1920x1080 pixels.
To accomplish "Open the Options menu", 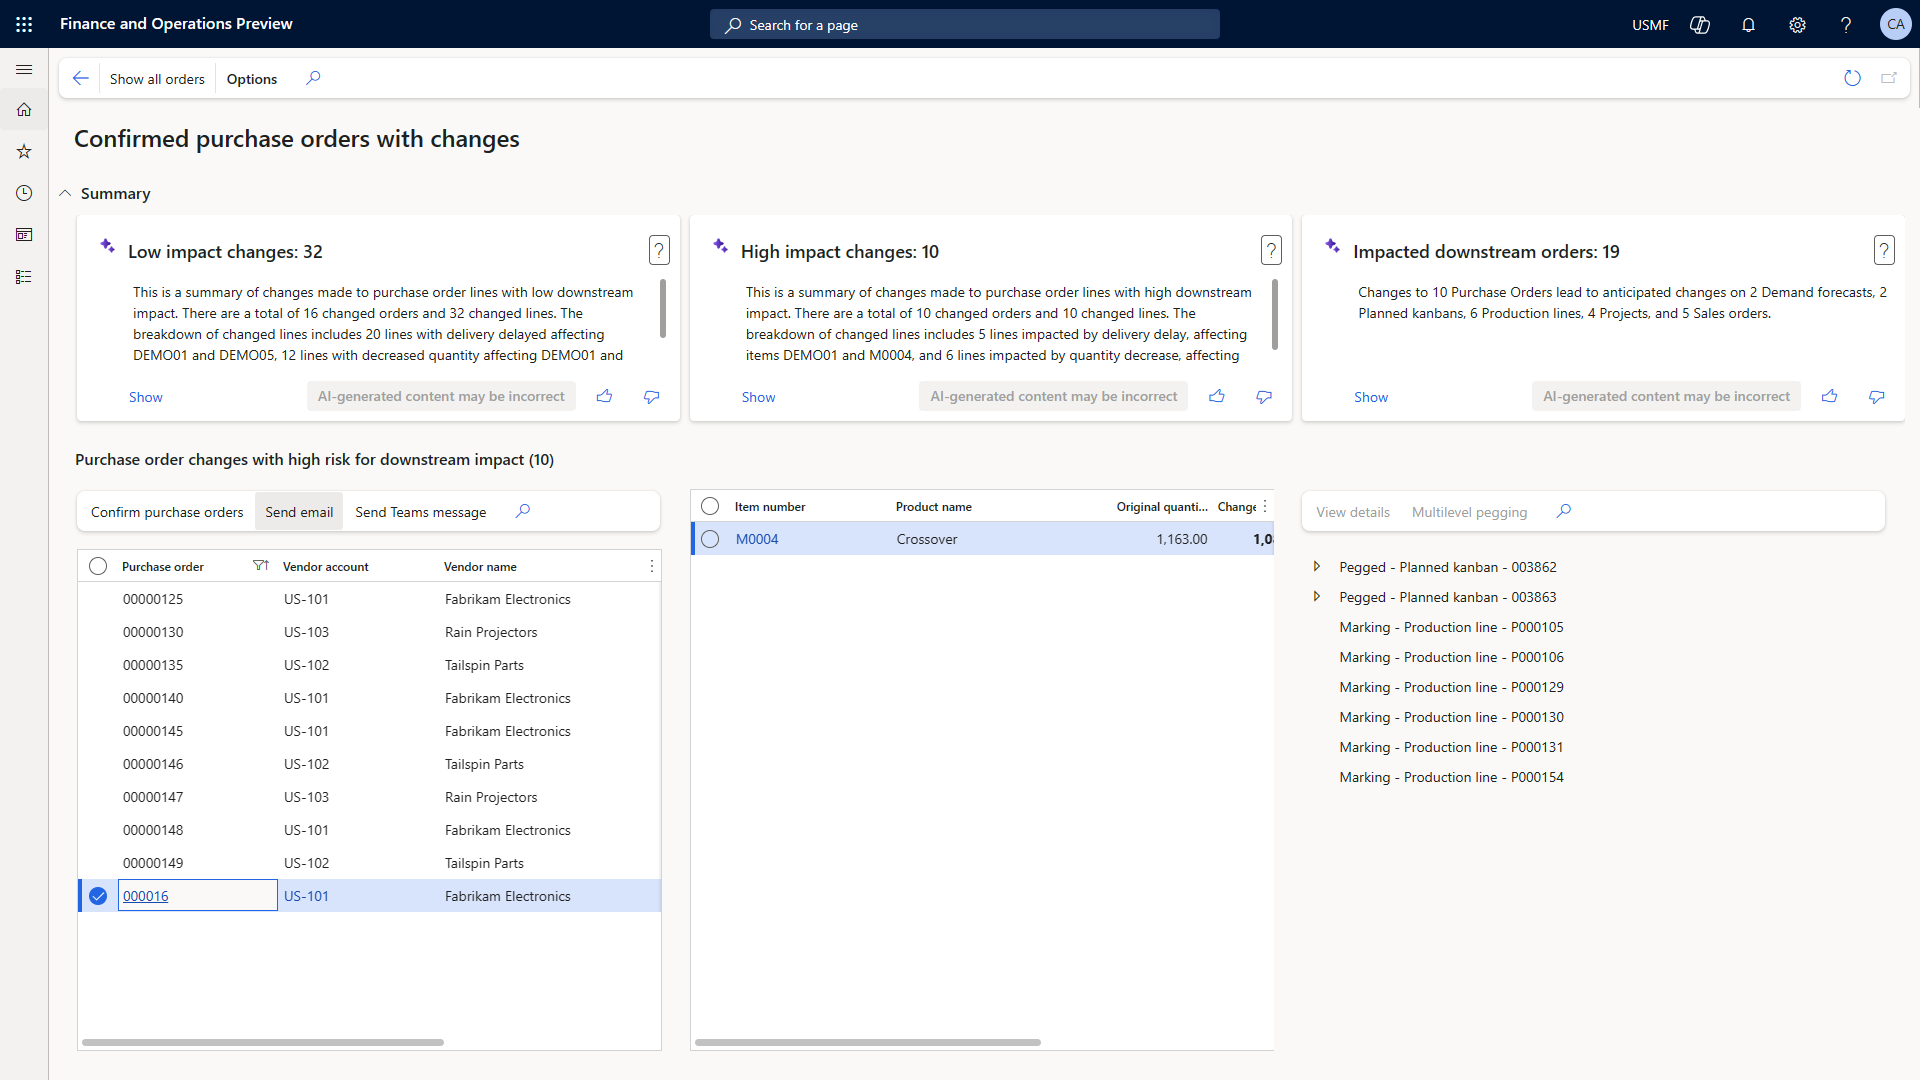I will [x=251, y=79].
